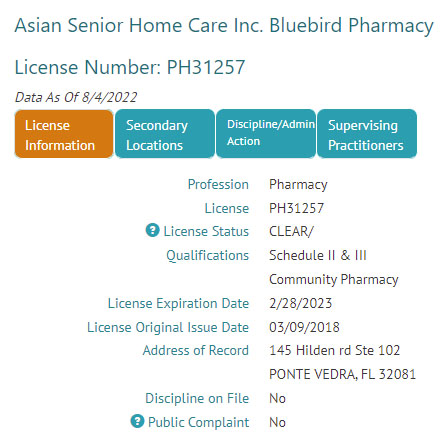Click the PONTE VEDRA, FL 32081 line
This screenshot has height=443, width=447.
(x=343, y=374)
